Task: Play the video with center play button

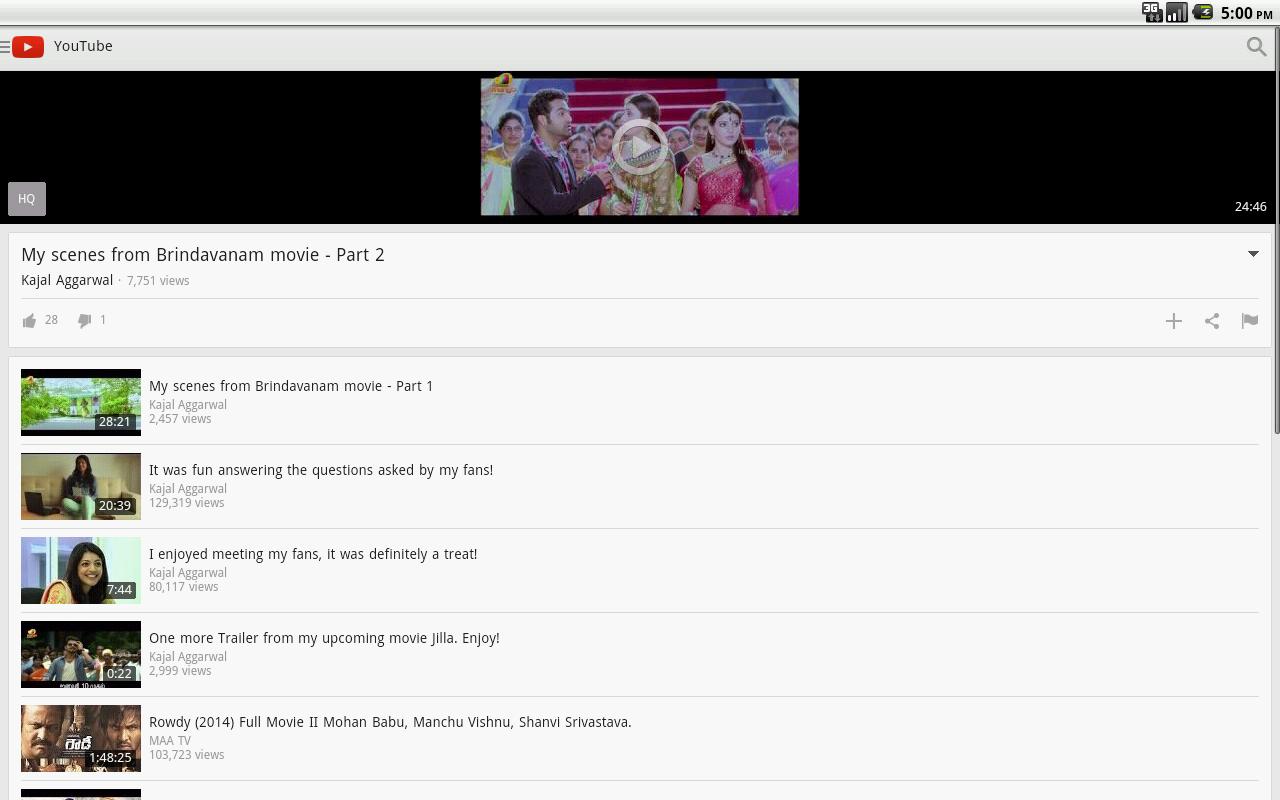Action: [640, 147]
